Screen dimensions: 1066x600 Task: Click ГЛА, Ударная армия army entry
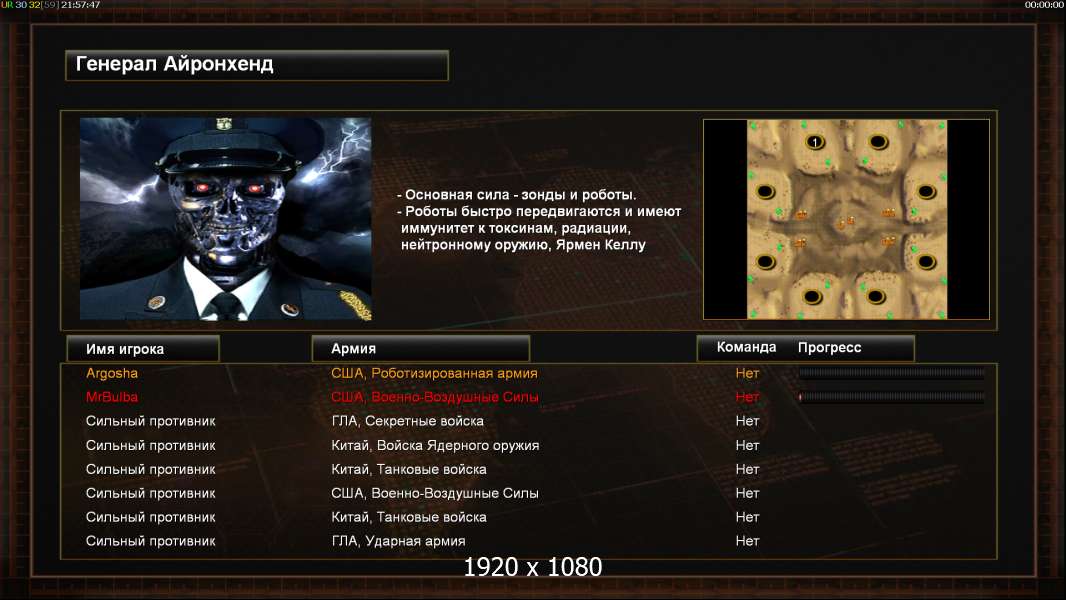398,542
